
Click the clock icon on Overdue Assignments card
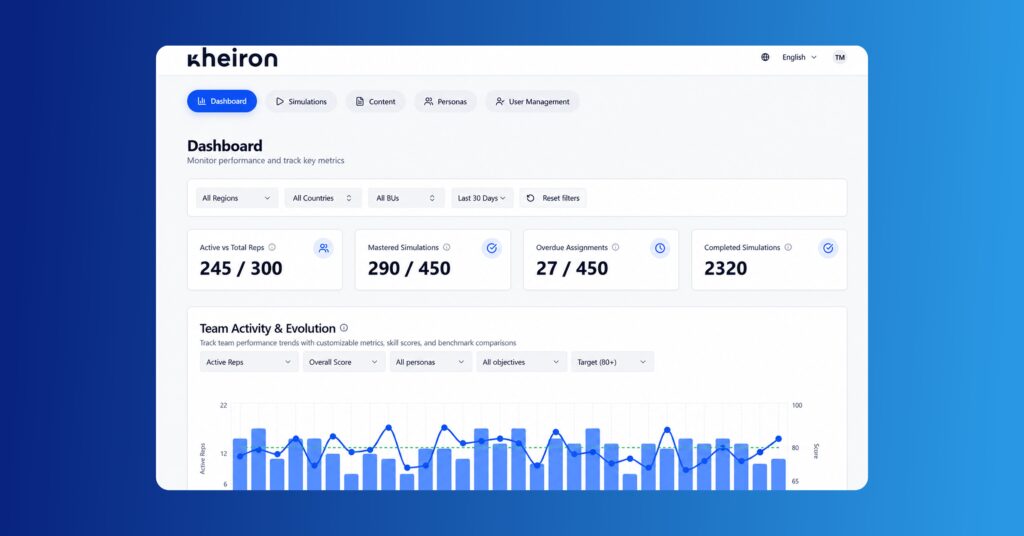660,248
